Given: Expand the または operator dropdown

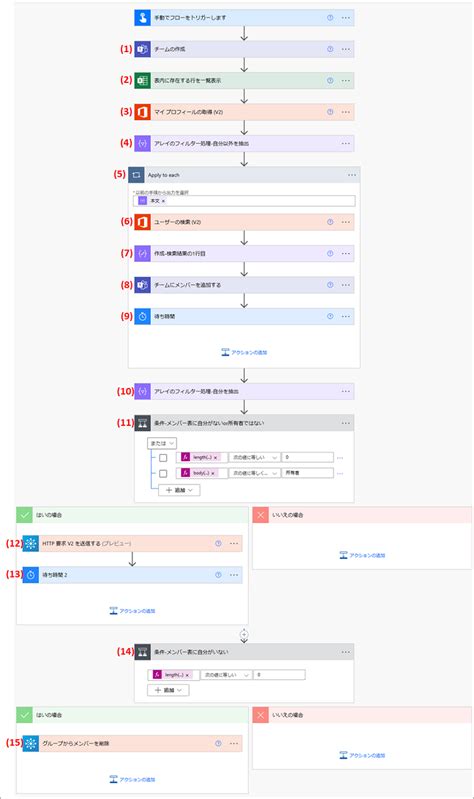Looking at the screenshot, I should pyautogui.click(x=162, y=443).
